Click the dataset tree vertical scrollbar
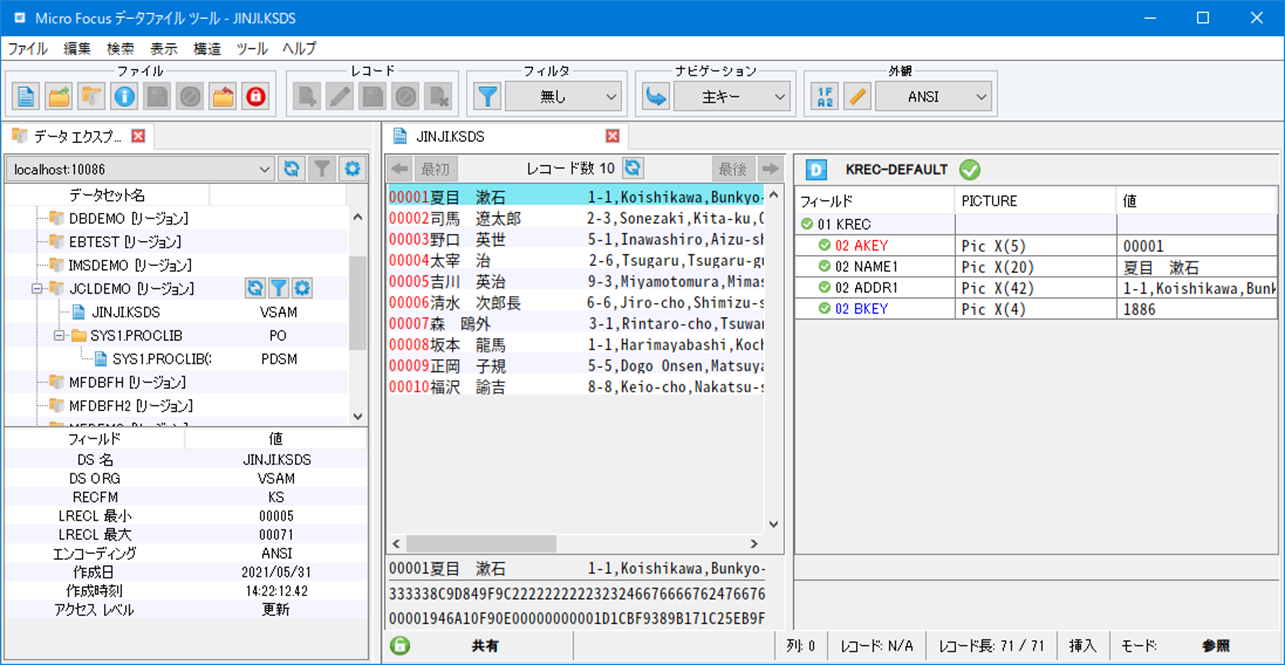Screen dimensions: 1285x665 pos(358,305)
